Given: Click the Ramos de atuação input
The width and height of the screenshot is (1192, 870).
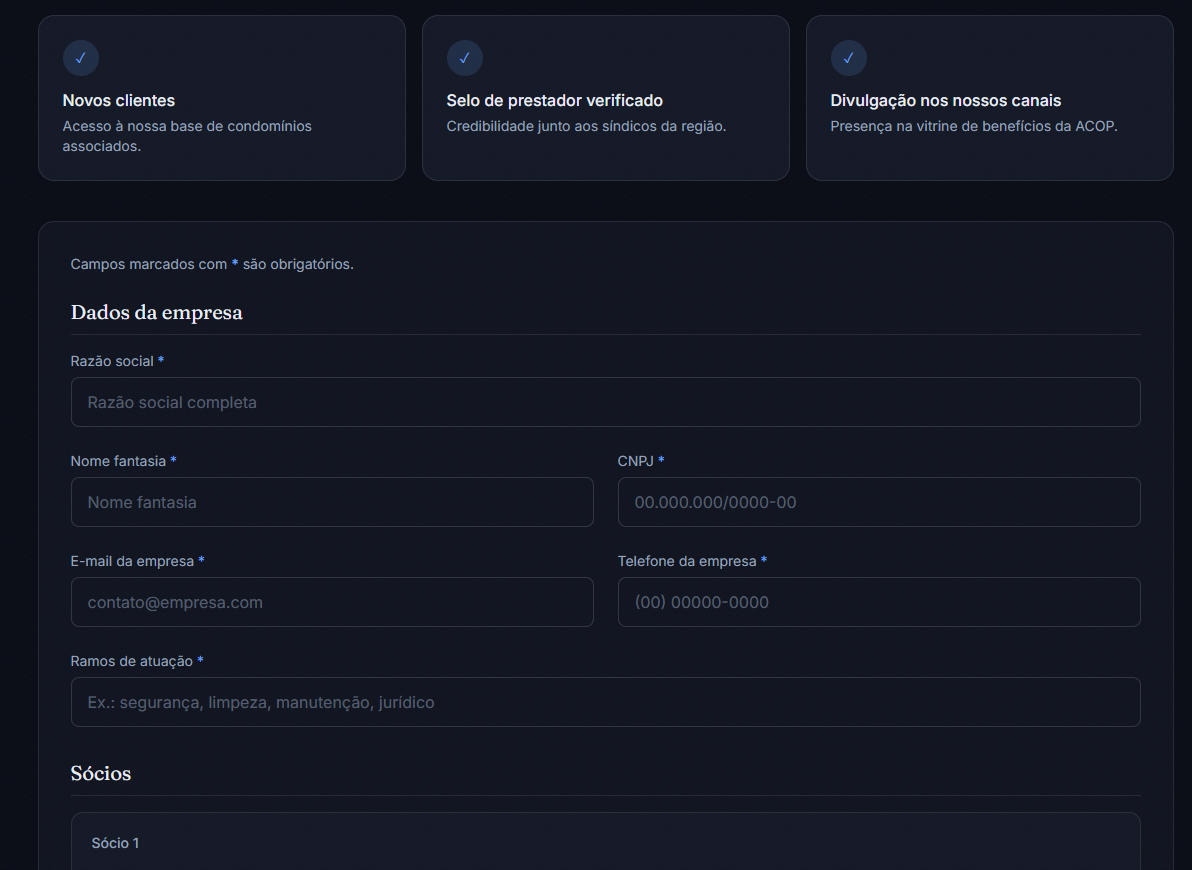Looking at the screenshot, I should (605, 702).
